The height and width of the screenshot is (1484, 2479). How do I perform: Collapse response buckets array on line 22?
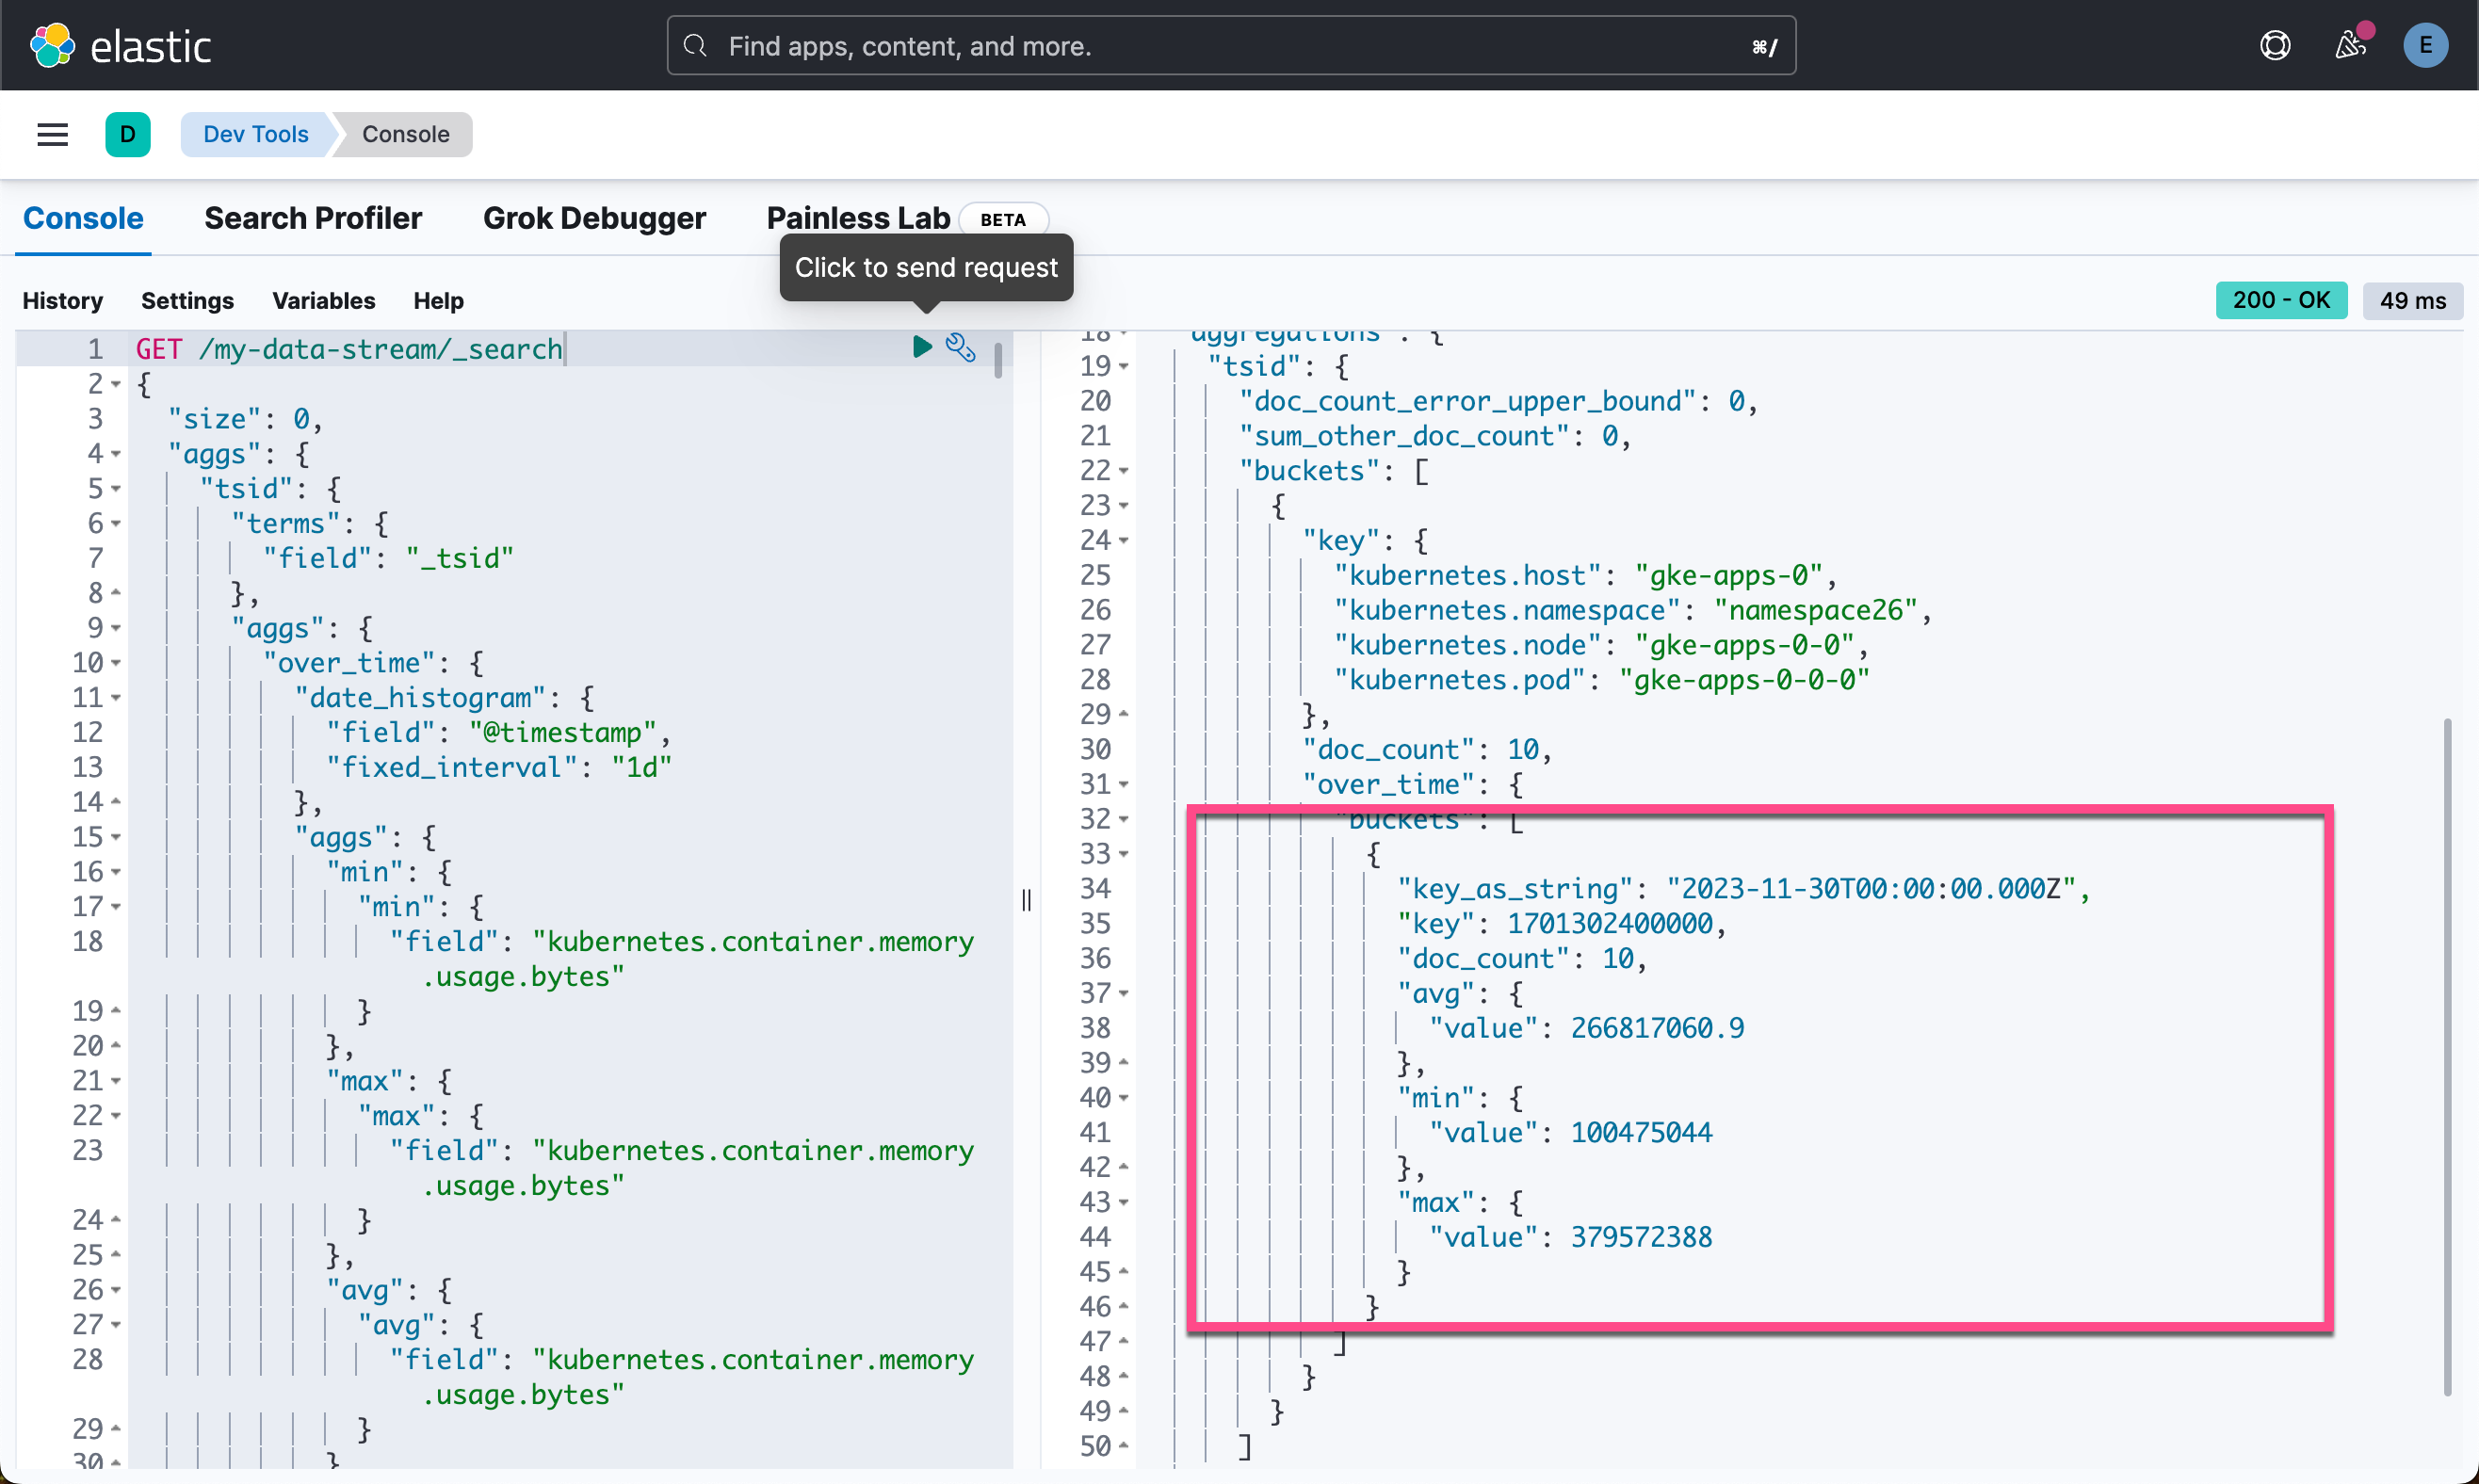[x=1124, y=471]
